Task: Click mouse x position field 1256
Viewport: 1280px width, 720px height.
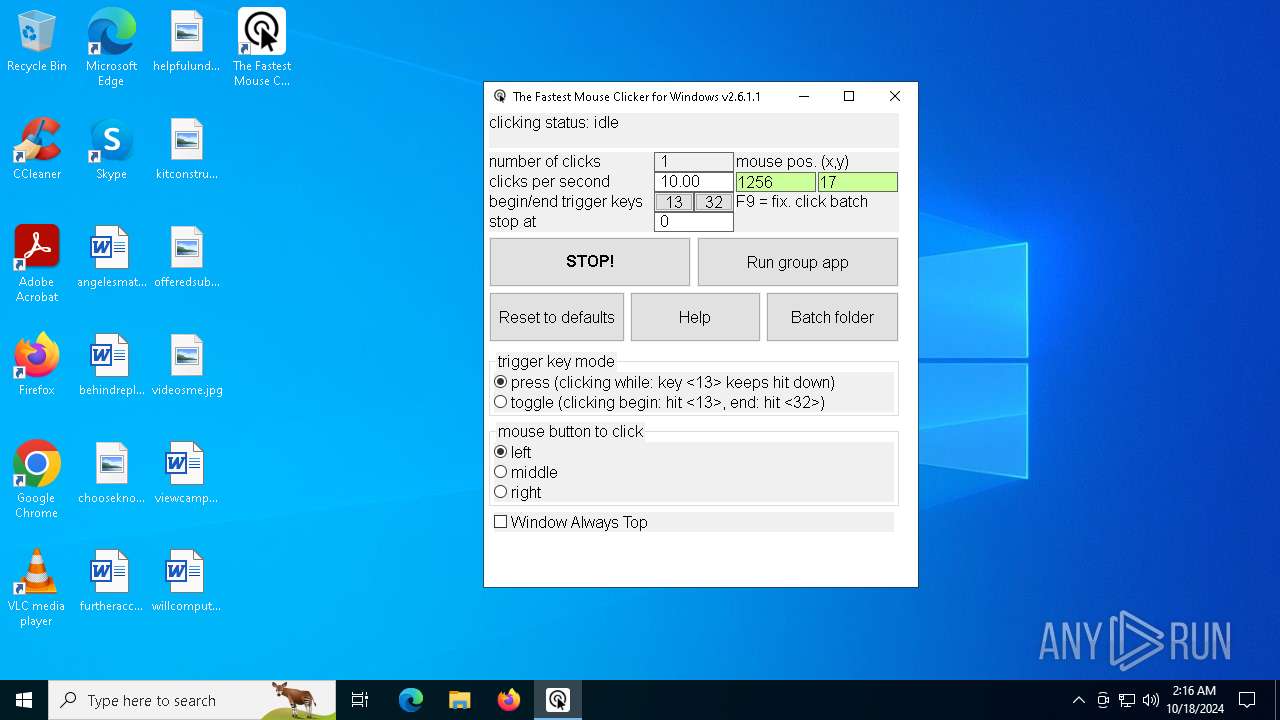Action: pos(776,182)
